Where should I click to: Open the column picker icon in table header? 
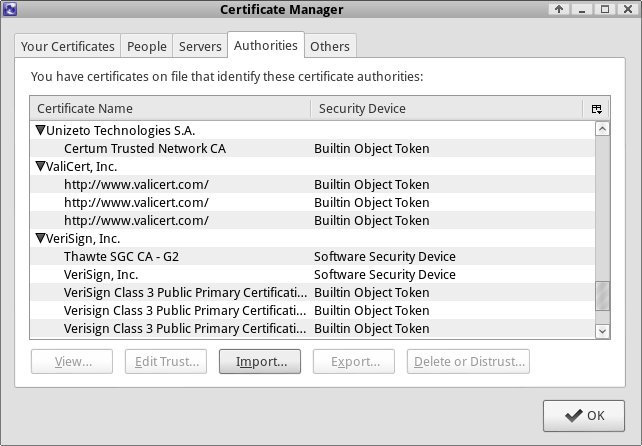[x=597, y=109]
